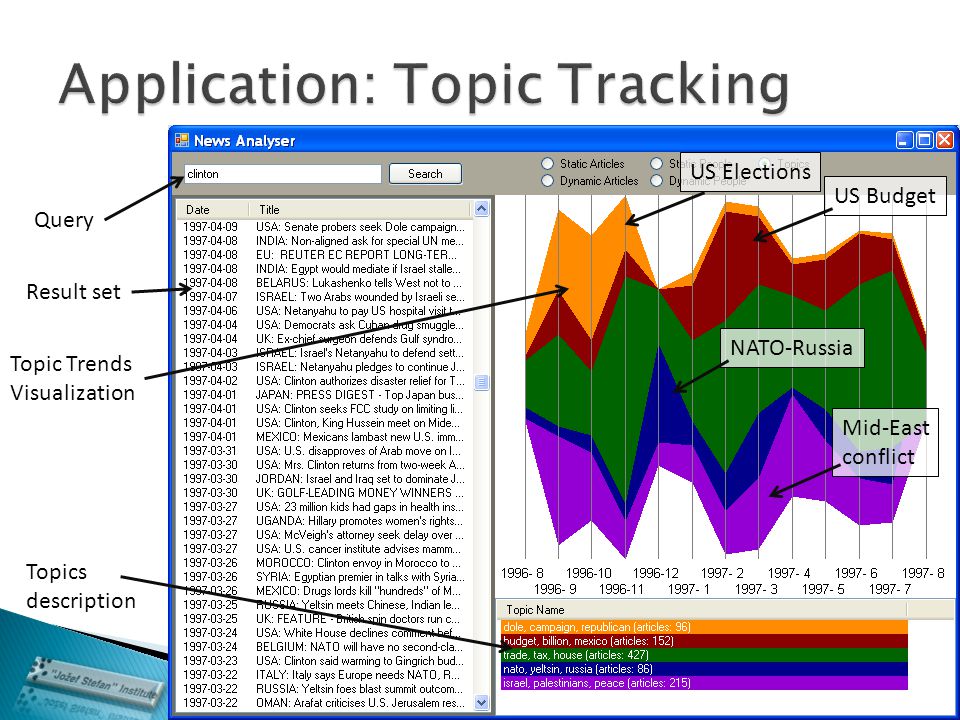Screen dimensions: 960x720
Task: Open row 'USA: White House declines comment'
Action: pos(324,633)
